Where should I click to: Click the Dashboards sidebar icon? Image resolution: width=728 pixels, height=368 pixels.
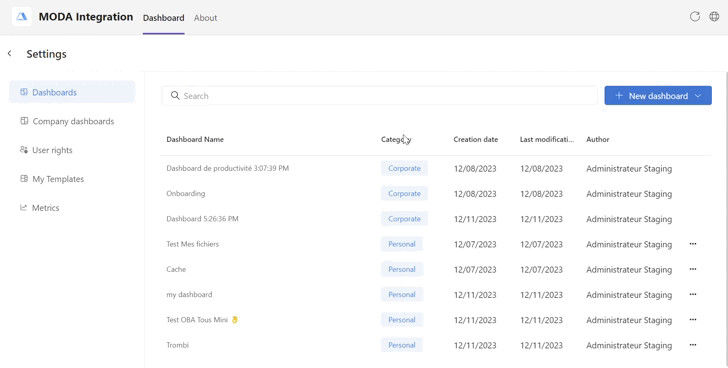pyautogui.click(x=24, y=92)
